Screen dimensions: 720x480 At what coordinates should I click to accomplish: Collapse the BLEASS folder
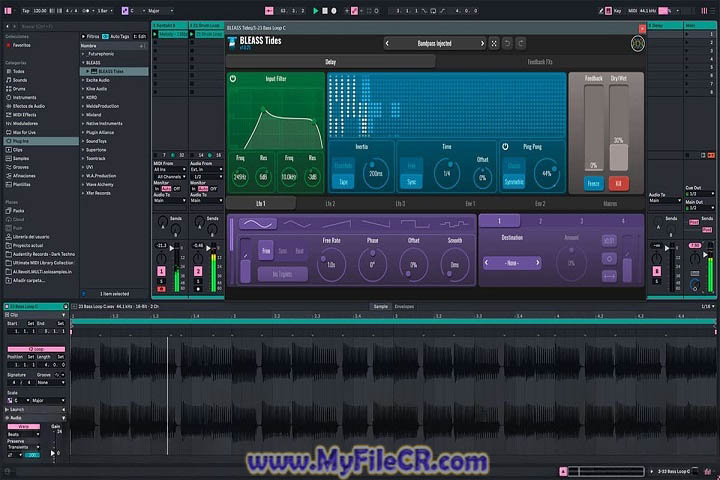[83, 62]
